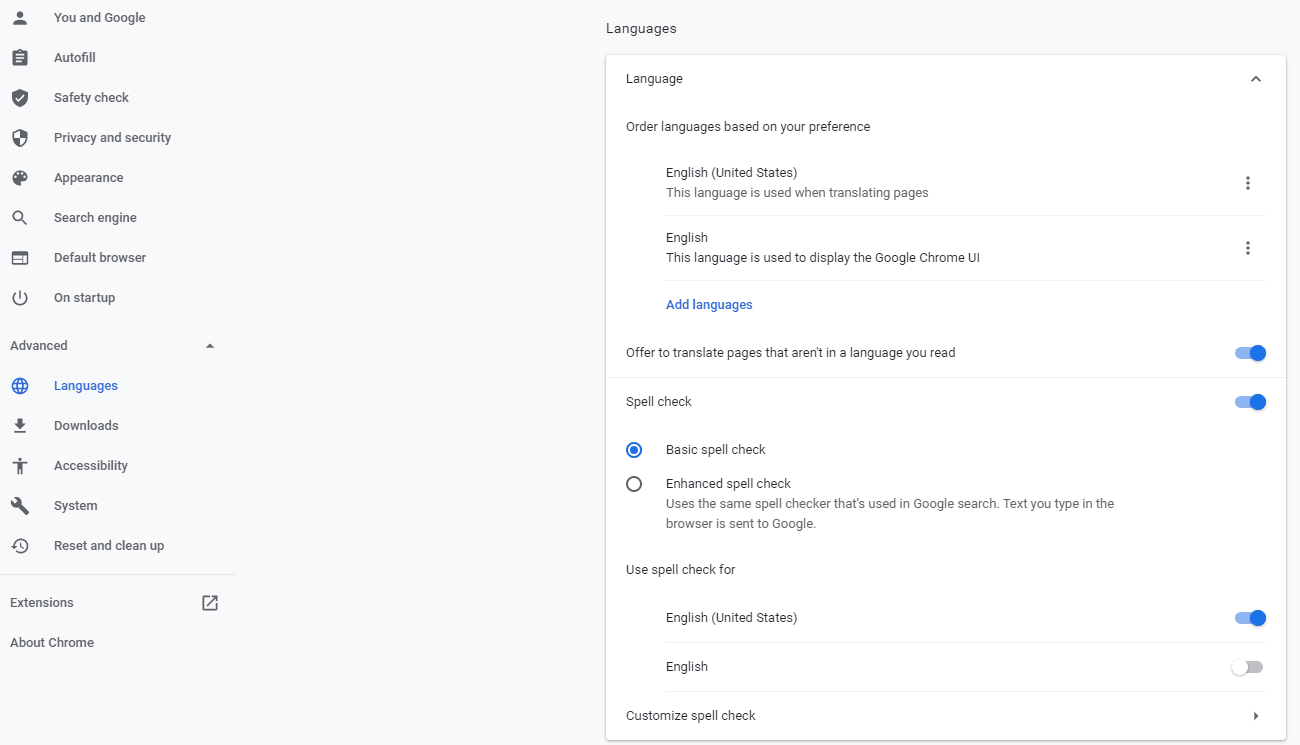Click the Add languages link

click(x=709, y=304)
